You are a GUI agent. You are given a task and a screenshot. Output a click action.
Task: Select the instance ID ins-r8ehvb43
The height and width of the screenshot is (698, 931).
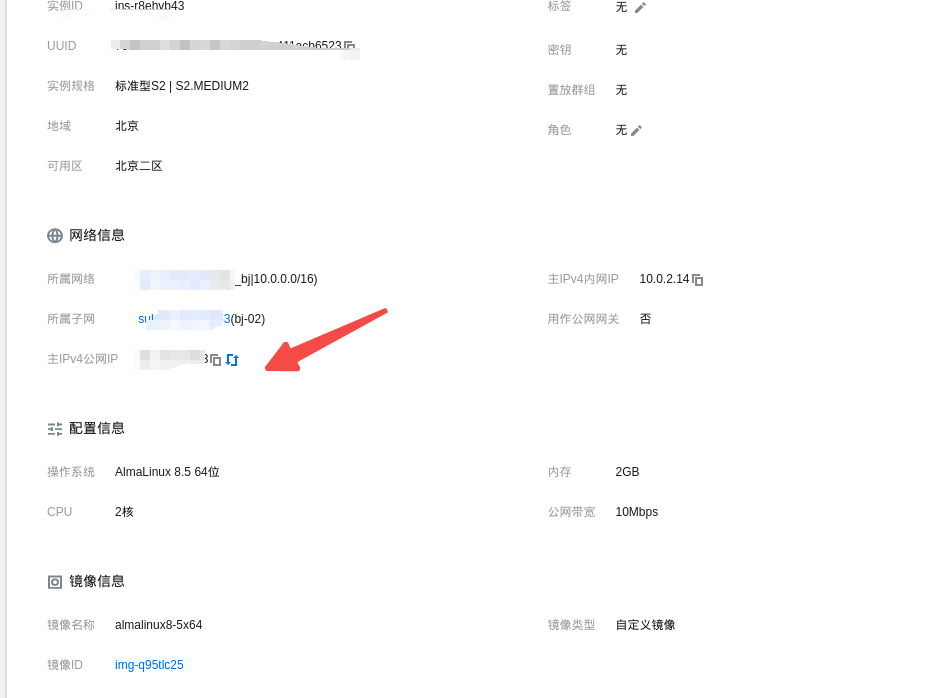point(150,6)
